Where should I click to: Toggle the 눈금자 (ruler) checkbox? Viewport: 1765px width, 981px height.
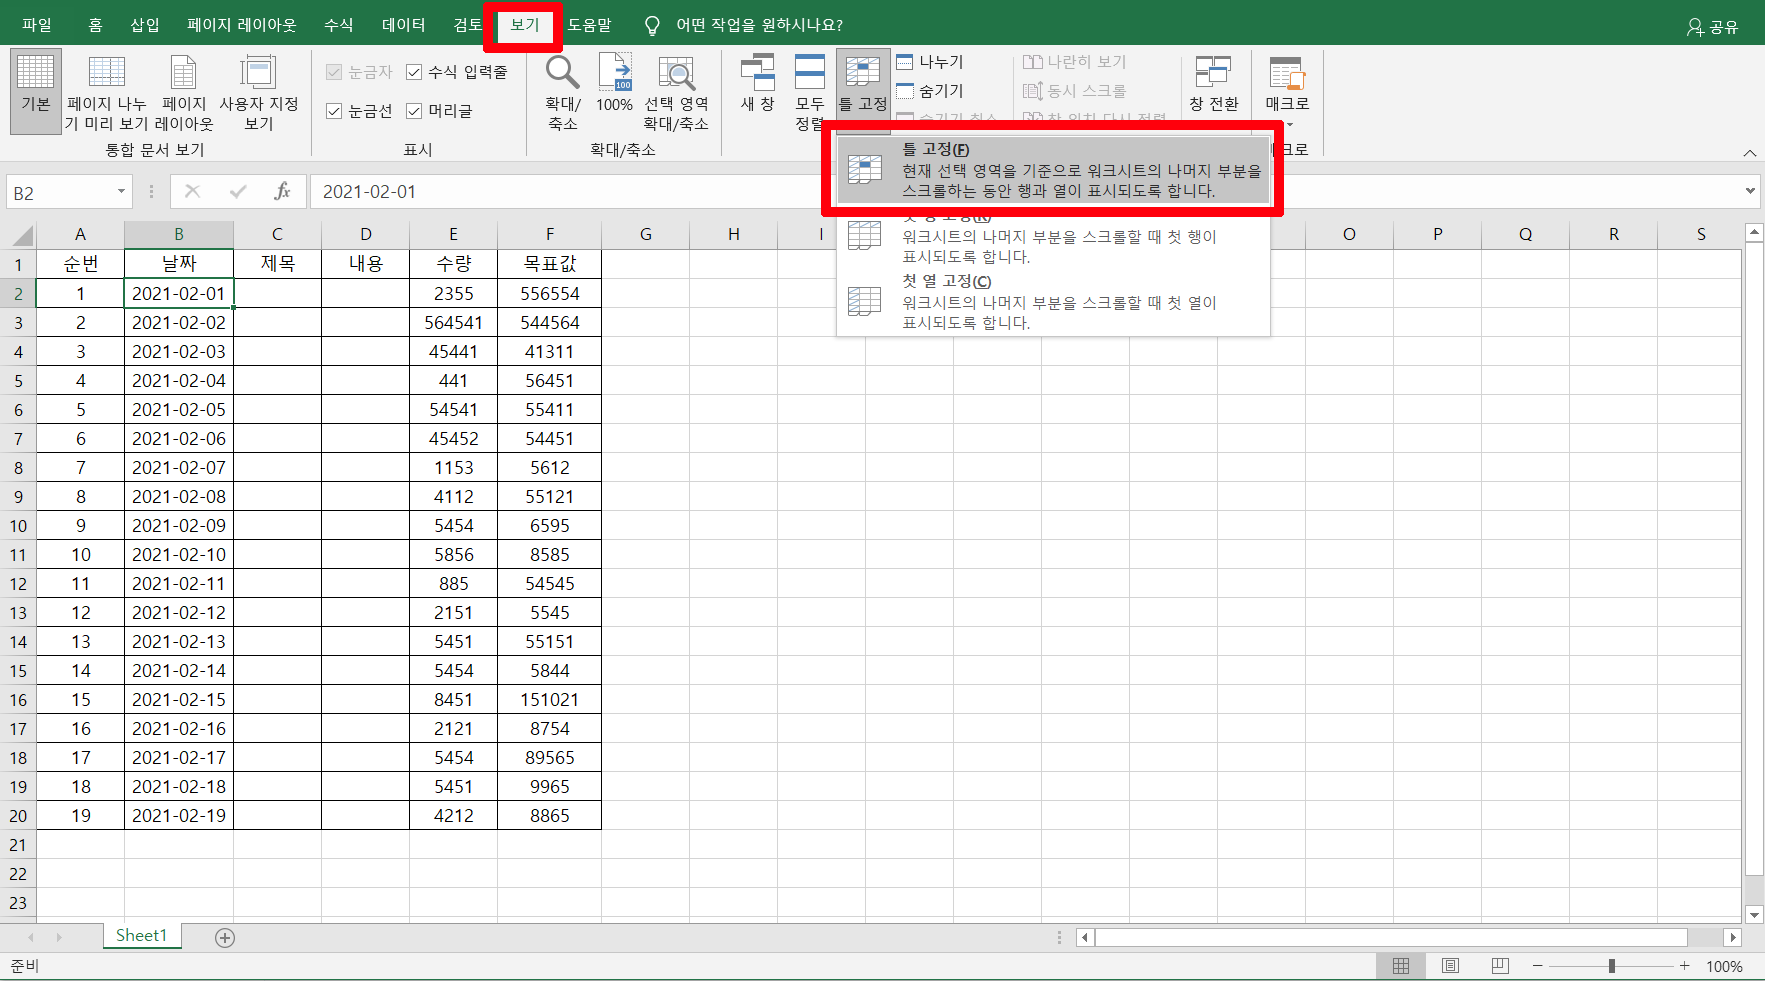click(x=335, y=72)
